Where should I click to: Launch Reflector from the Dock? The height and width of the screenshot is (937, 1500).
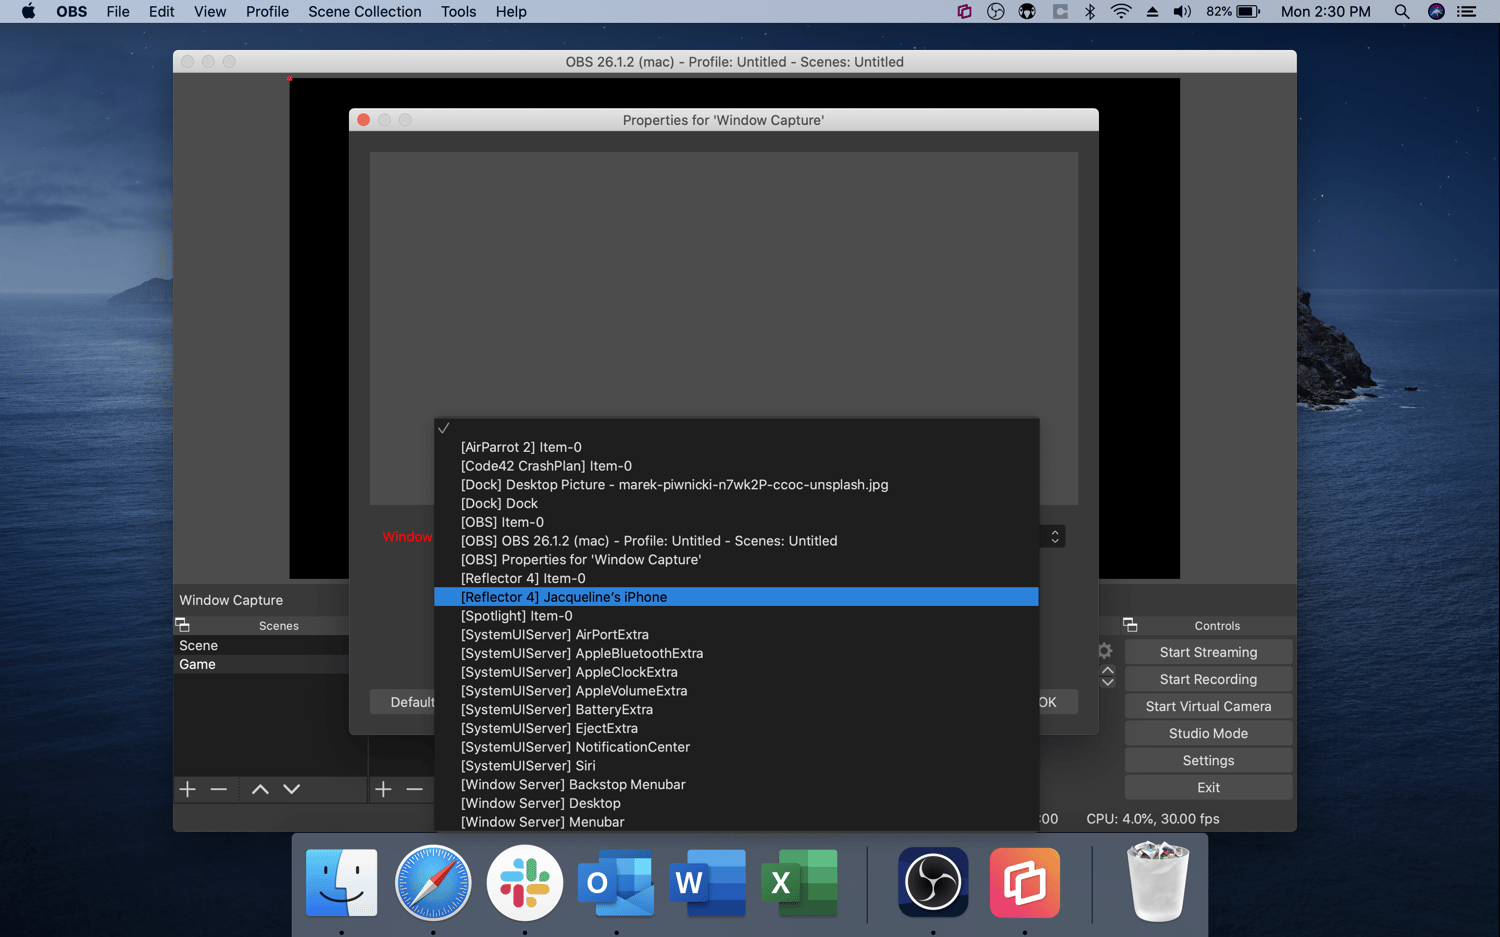(x=1024, y=883)
